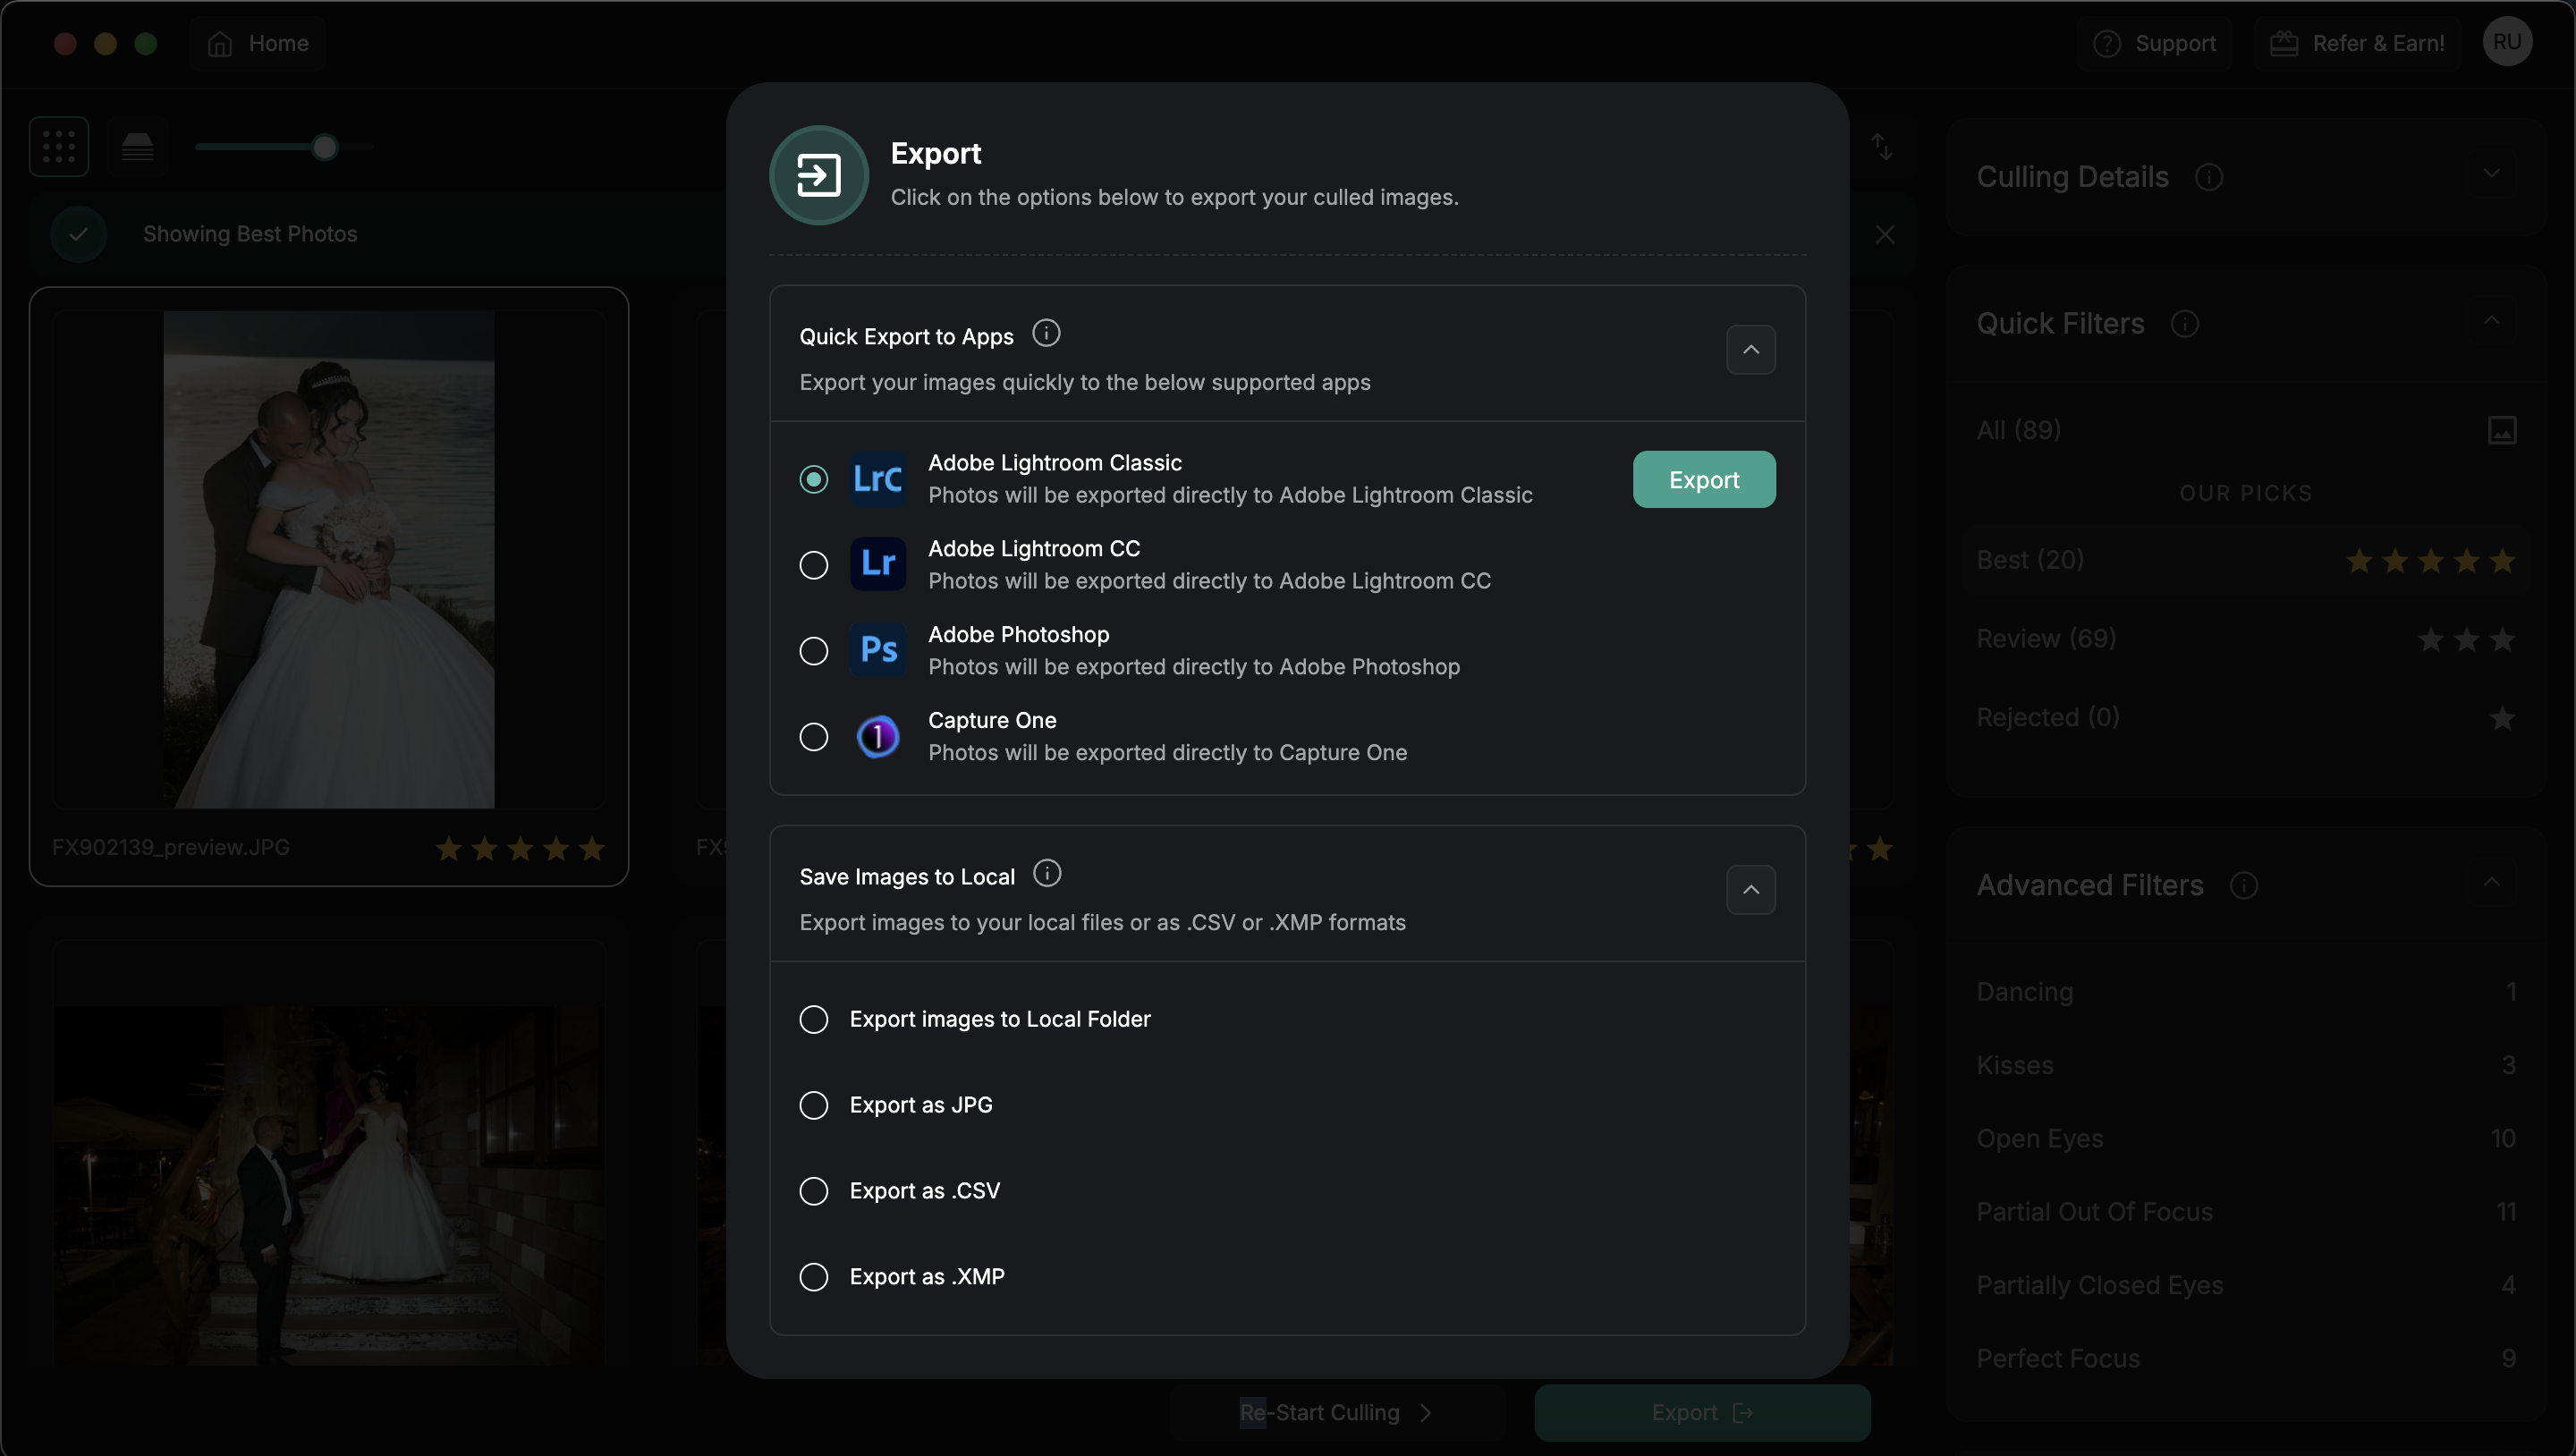The image size is (2576, 1456).
Task: Click the house icon beside Home
Action: (x=220, y=44)
